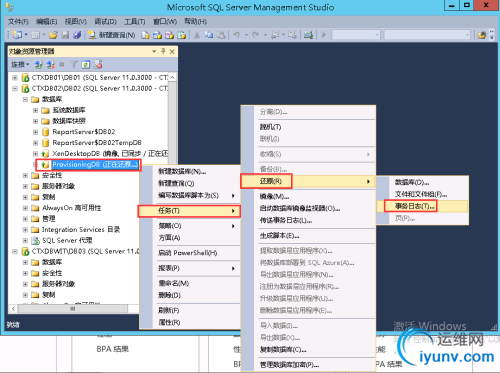Click the Analysis Services MDX Query icon

point(157,35)
